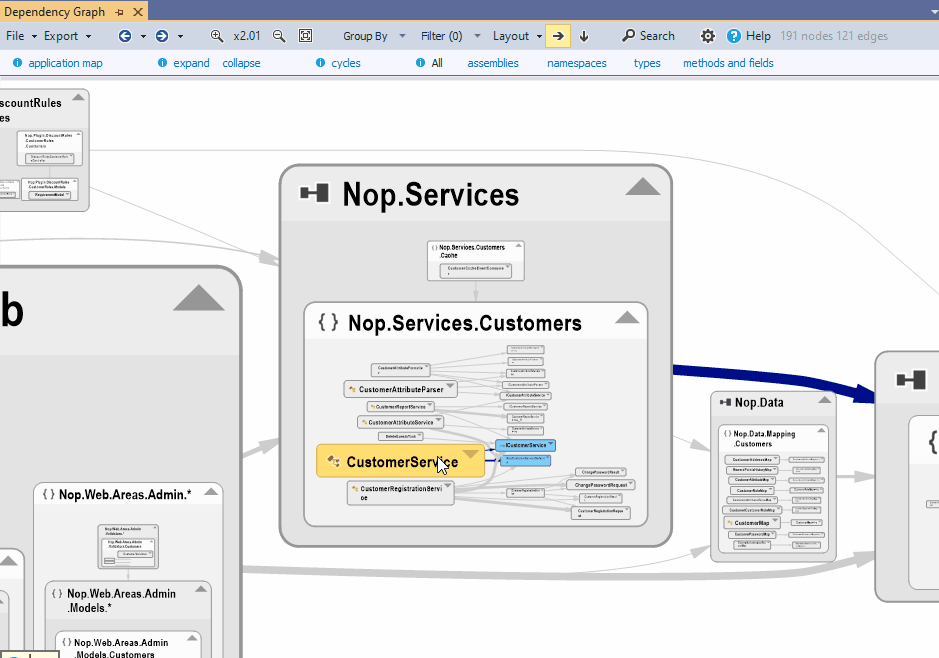Open the Filter (0) dropdown
This screenshot has height=658, width=939.
pos(449,36)
